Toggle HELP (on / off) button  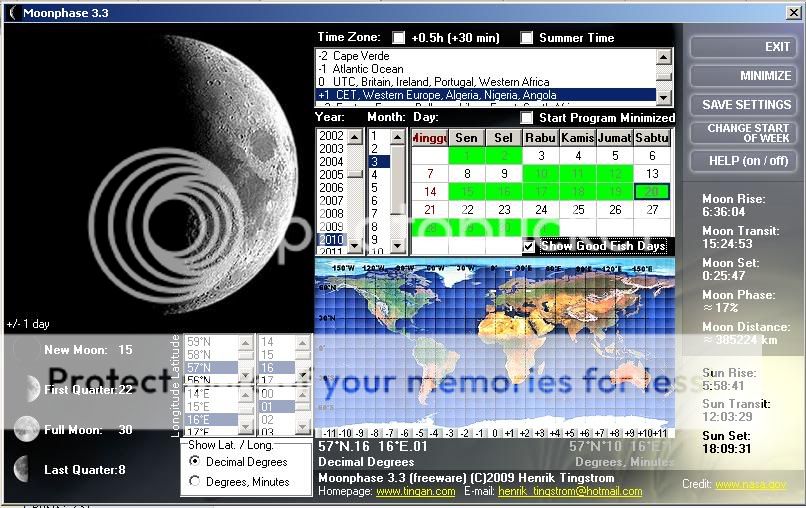pyautogui.click(x=743, y=161)
